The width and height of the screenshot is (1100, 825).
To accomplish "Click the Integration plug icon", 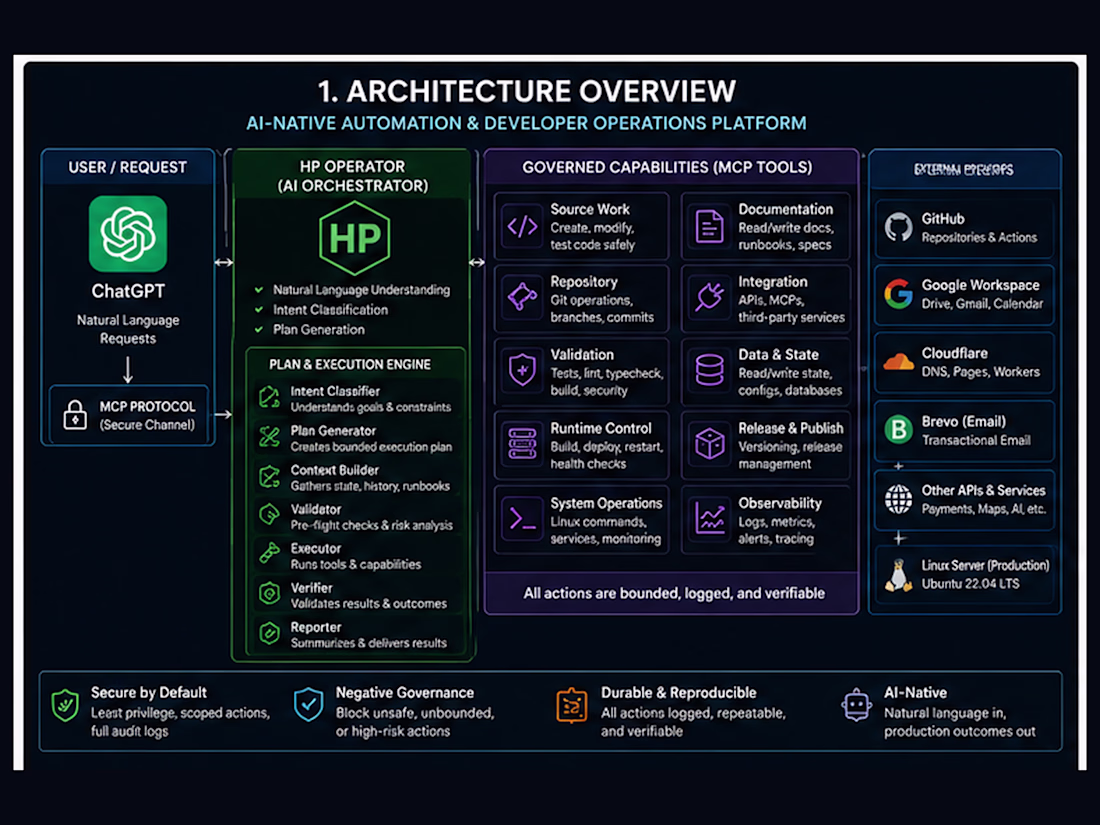I will (709, 297).
